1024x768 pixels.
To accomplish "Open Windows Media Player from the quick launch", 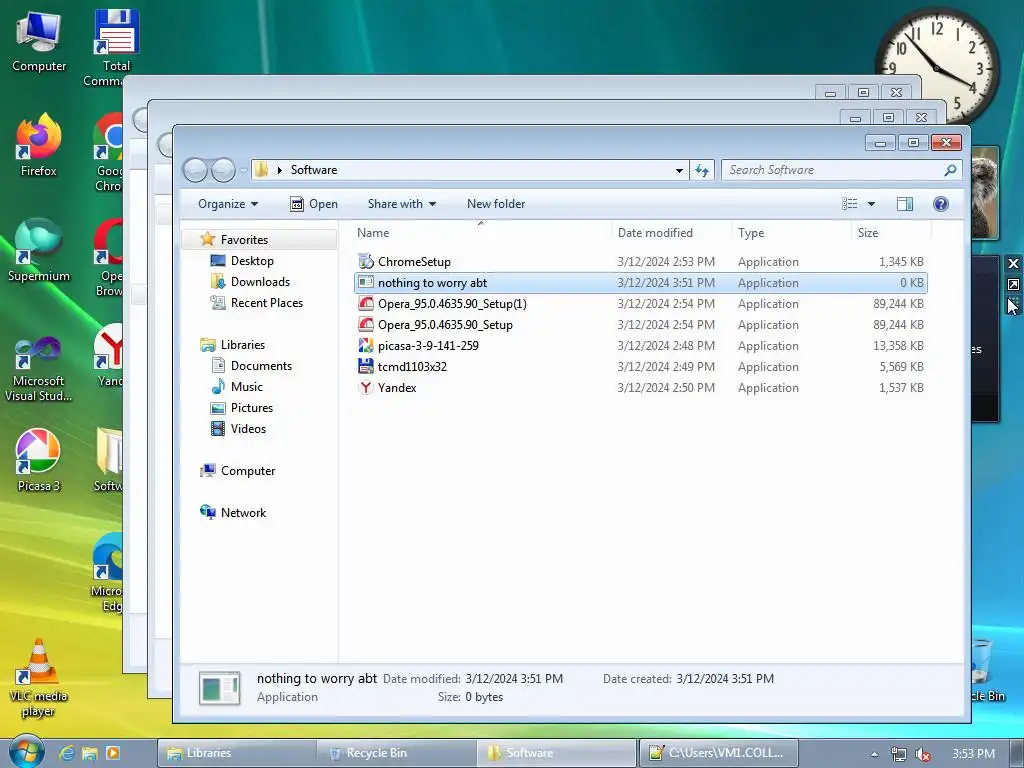I will [112, 753].
